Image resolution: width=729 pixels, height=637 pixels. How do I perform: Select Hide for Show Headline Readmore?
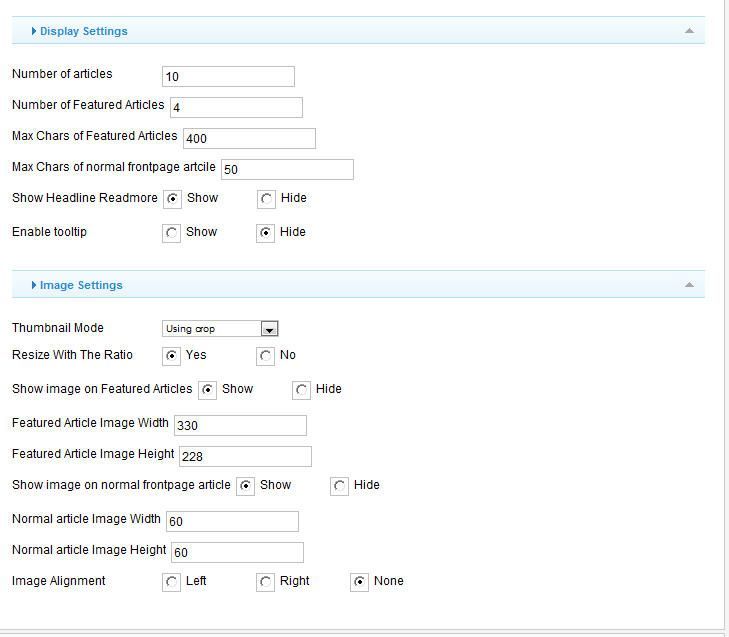point(266,199)
